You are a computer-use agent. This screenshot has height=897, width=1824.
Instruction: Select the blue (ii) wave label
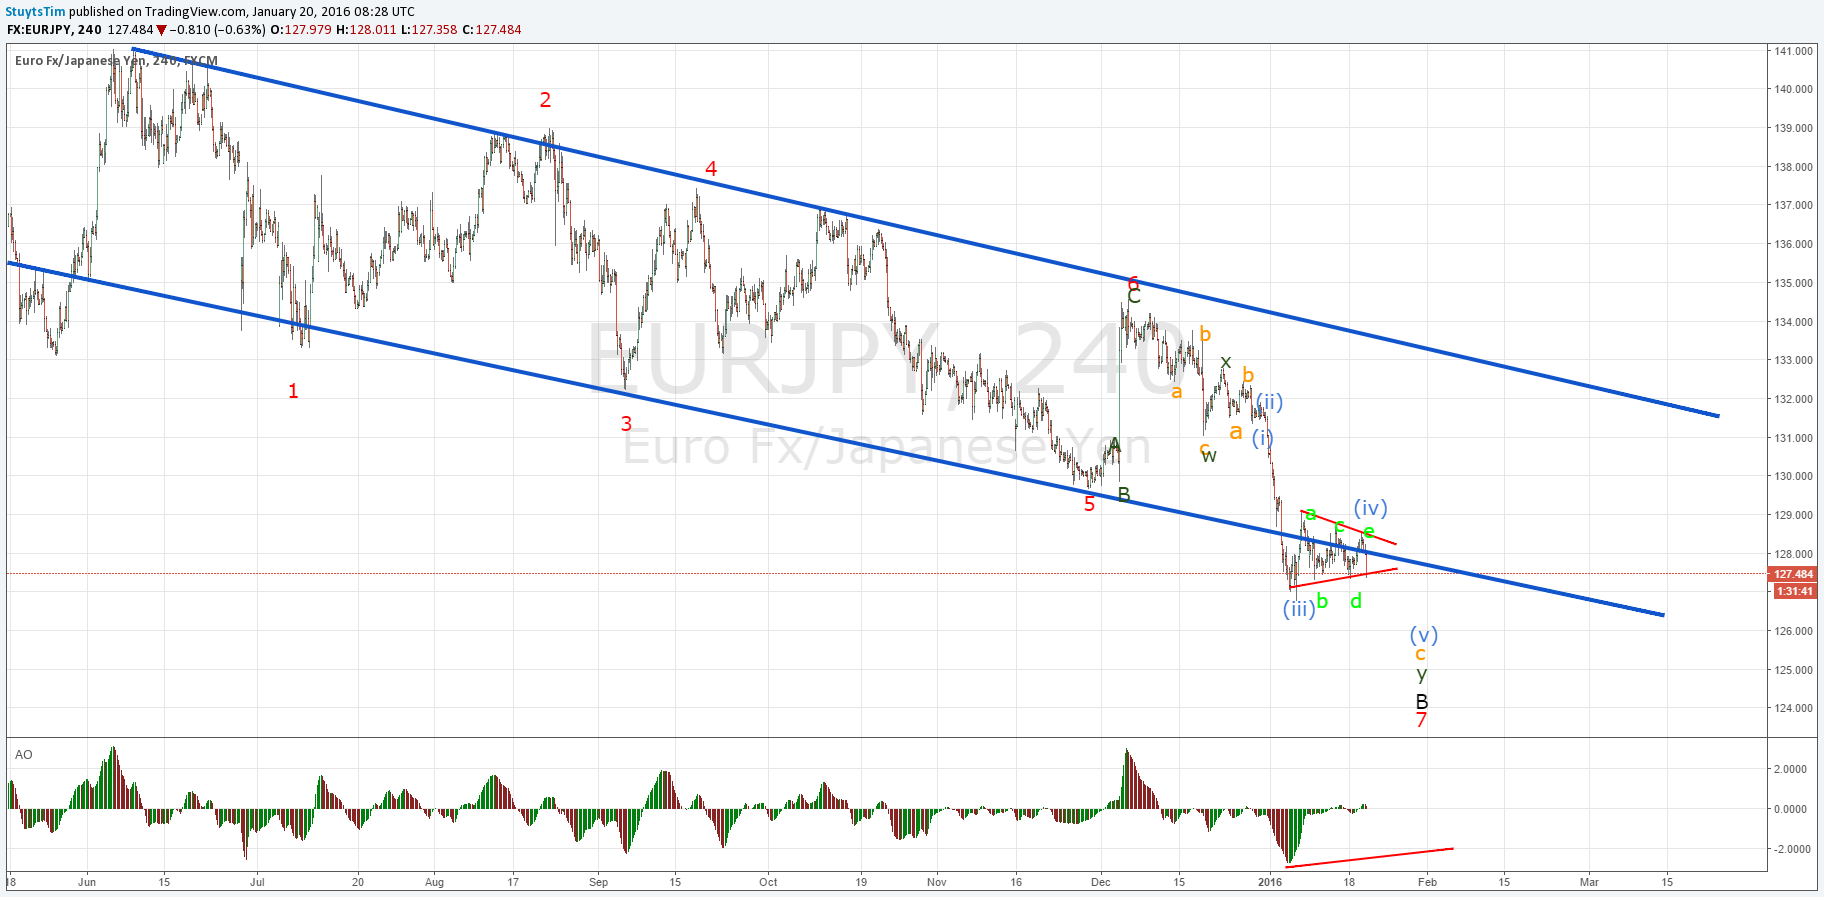(x=1270, y=402)
